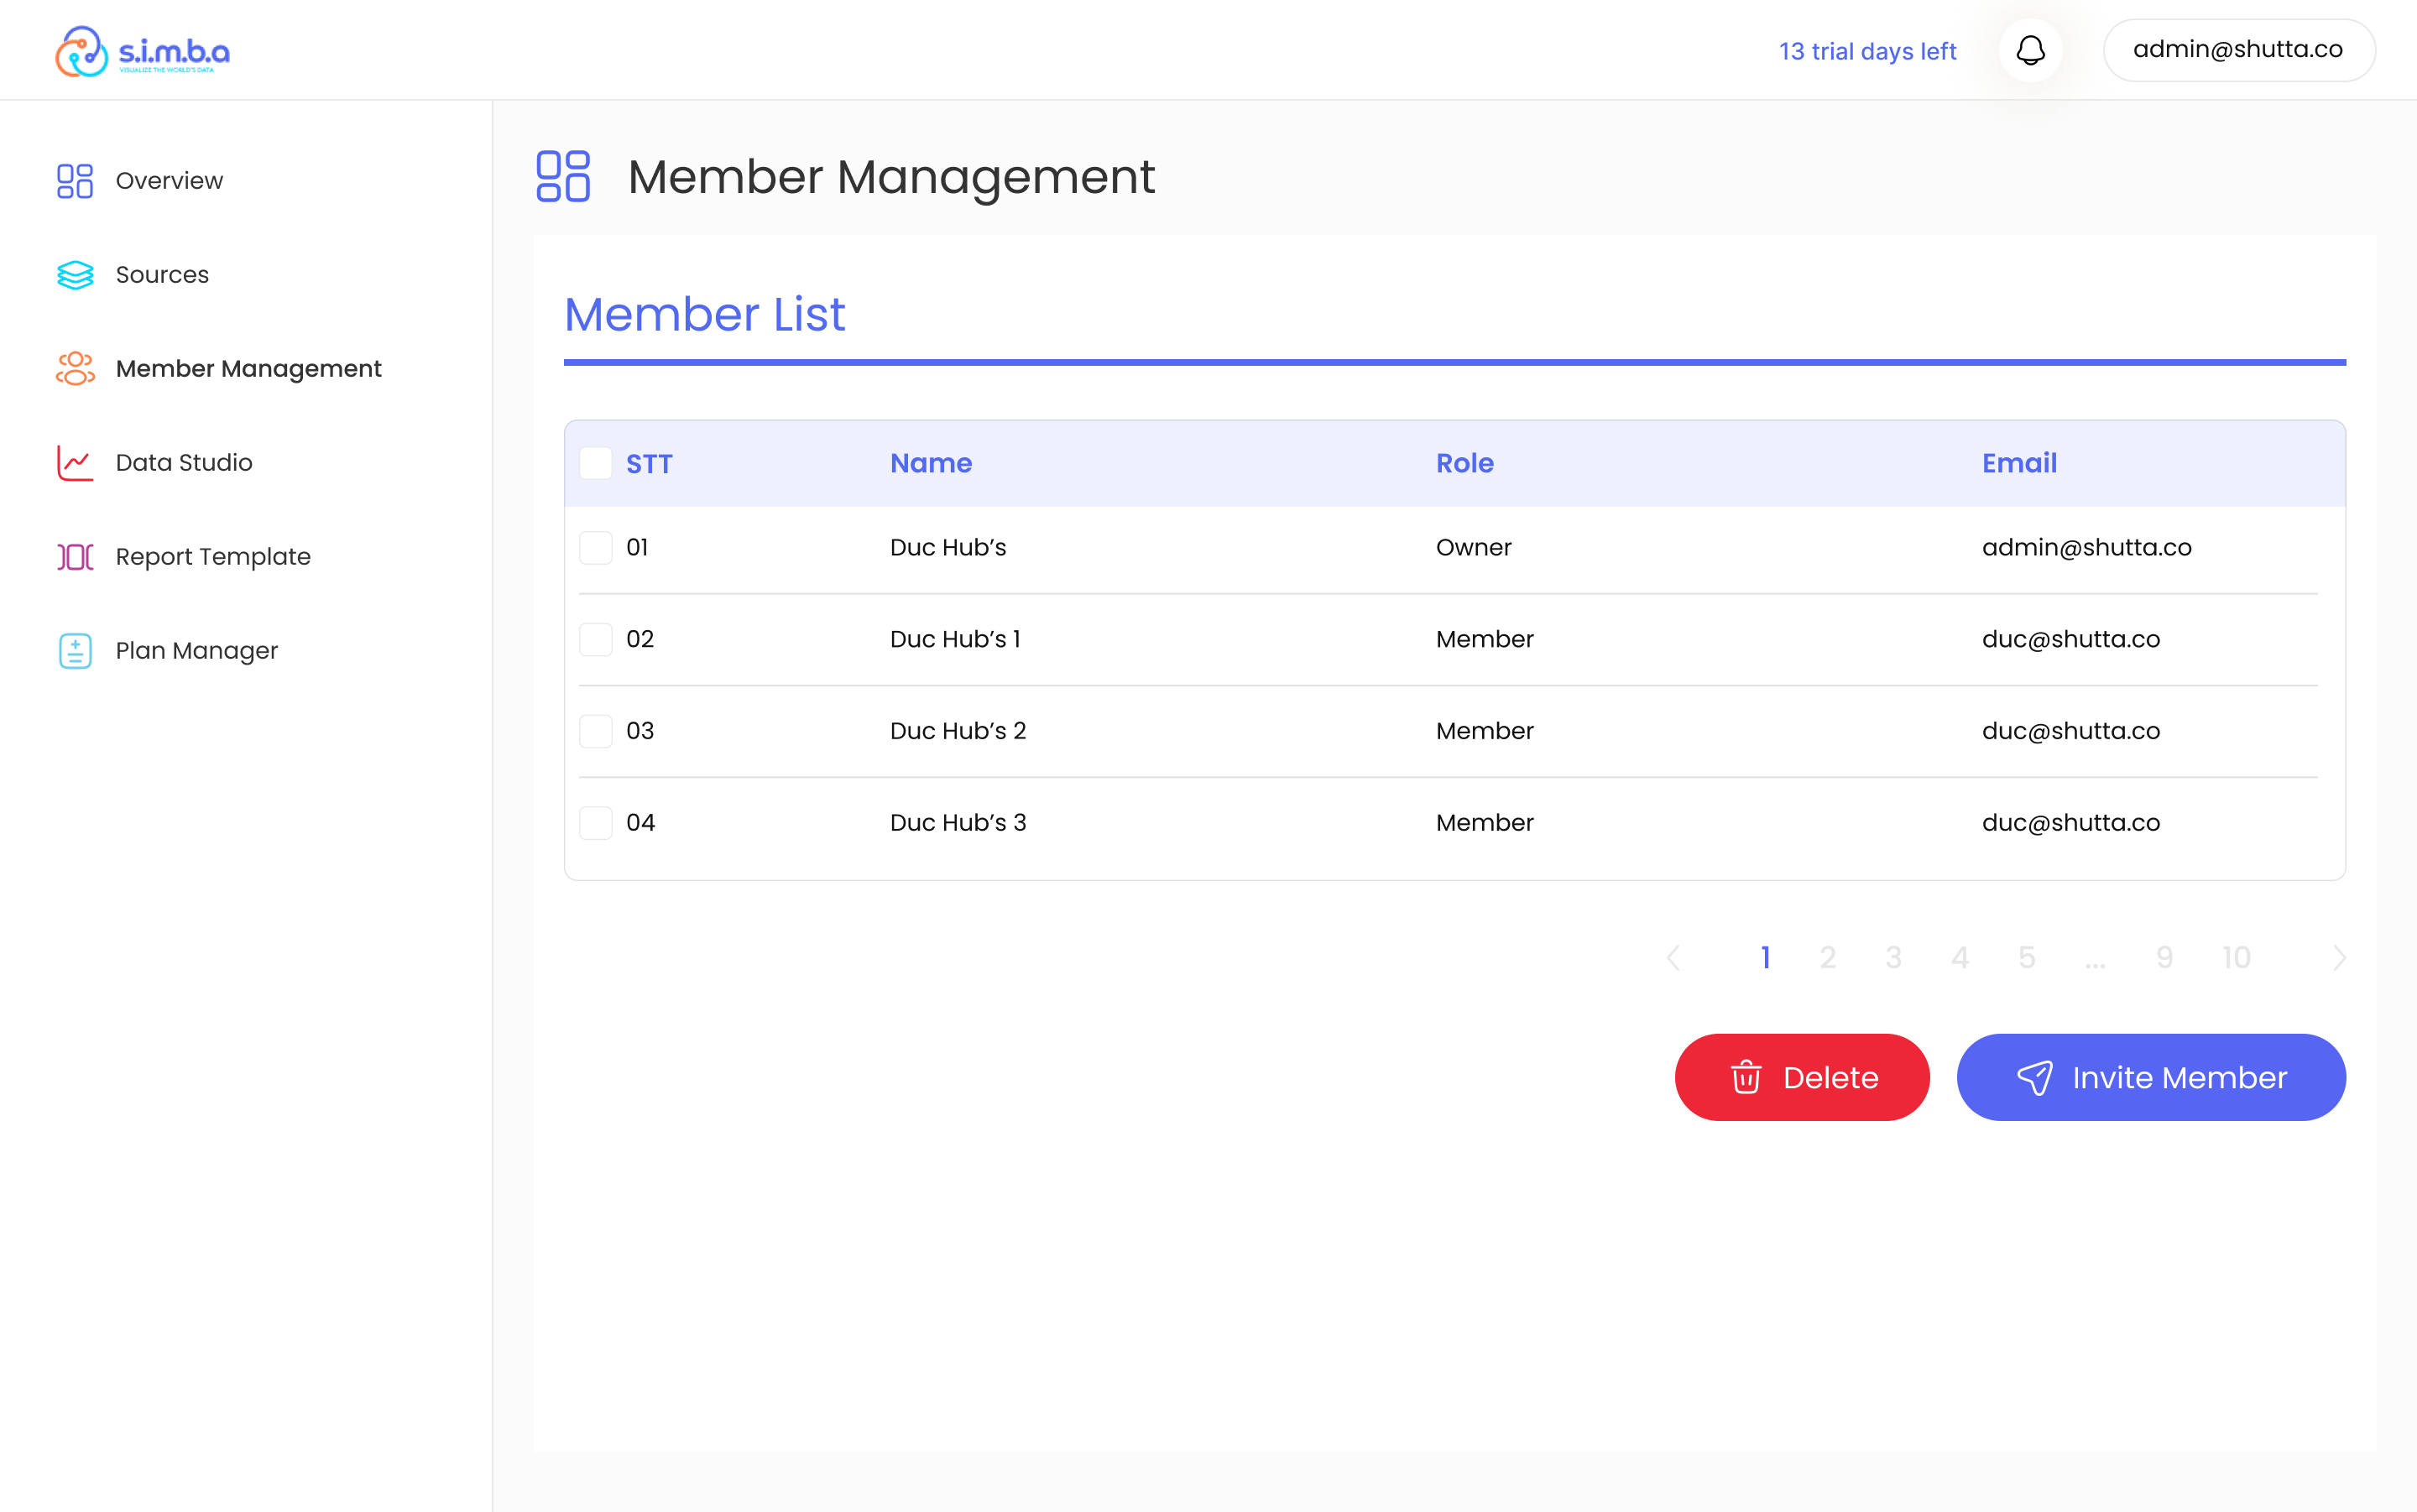Click the Overview grid icon in sidebar

[75, 181]
